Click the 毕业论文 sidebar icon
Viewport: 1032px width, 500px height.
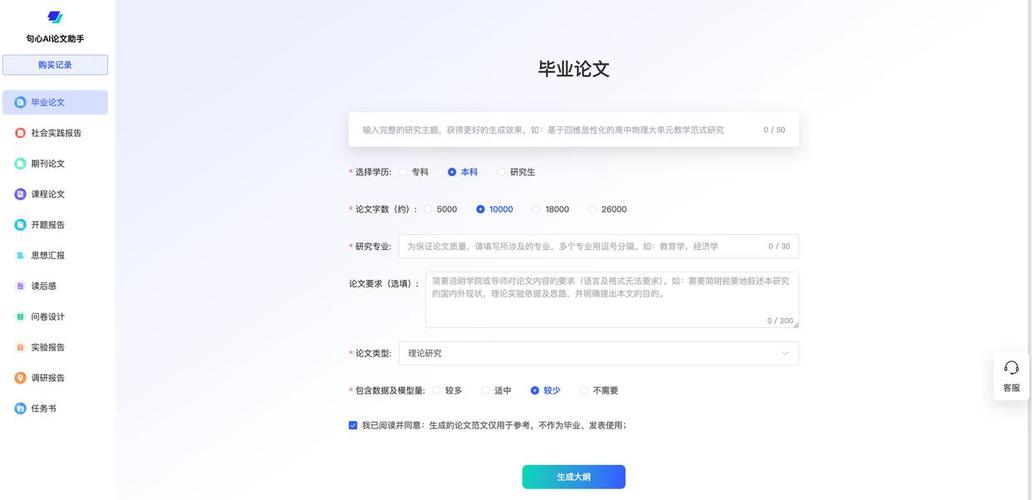coord(20,103)
